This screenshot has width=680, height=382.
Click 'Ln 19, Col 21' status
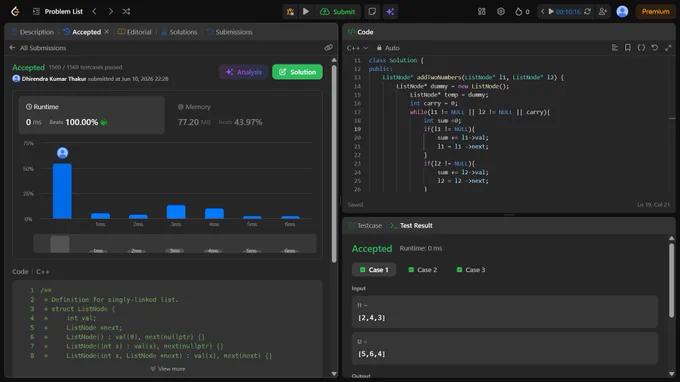(653, 205)
